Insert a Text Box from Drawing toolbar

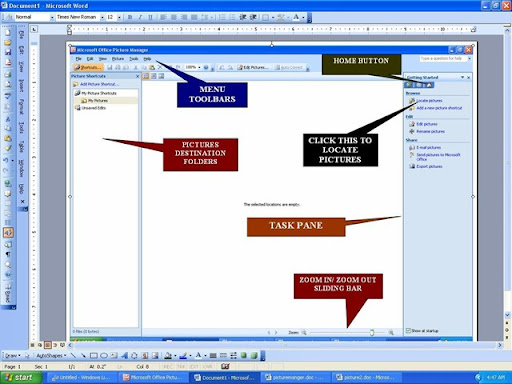click(x=114, y=356)
